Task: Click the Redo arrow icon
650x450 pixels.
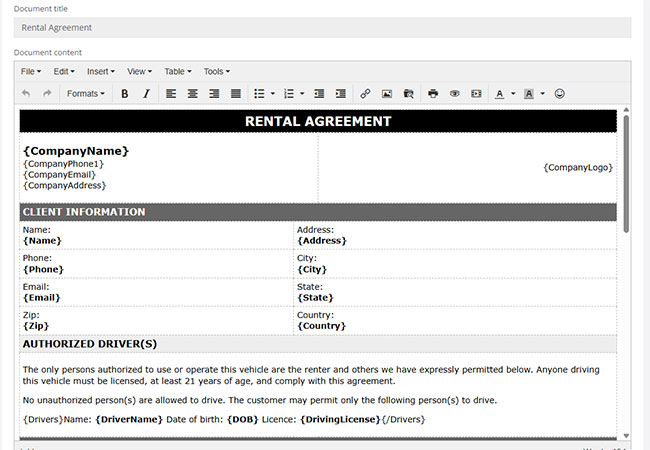Action: click(47, 94)
